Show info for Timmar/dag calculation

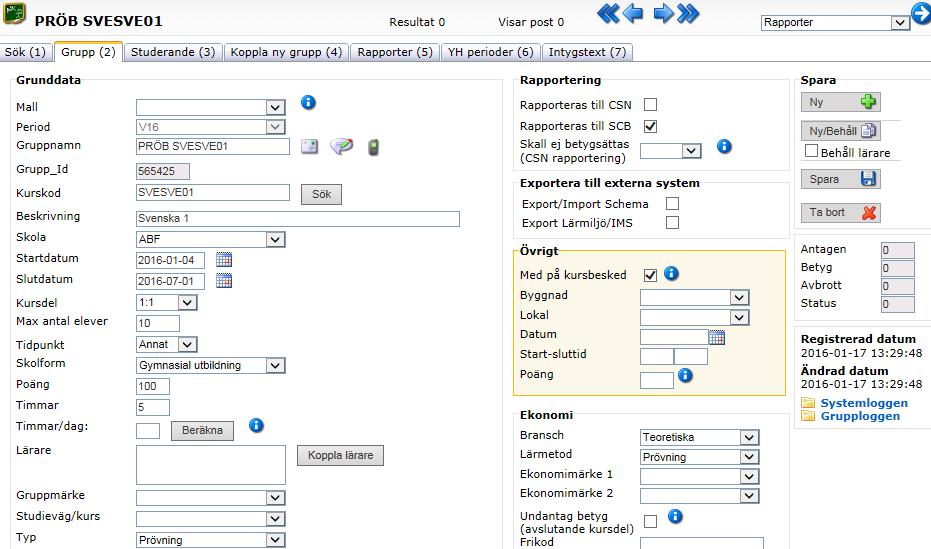click(256, 425)
